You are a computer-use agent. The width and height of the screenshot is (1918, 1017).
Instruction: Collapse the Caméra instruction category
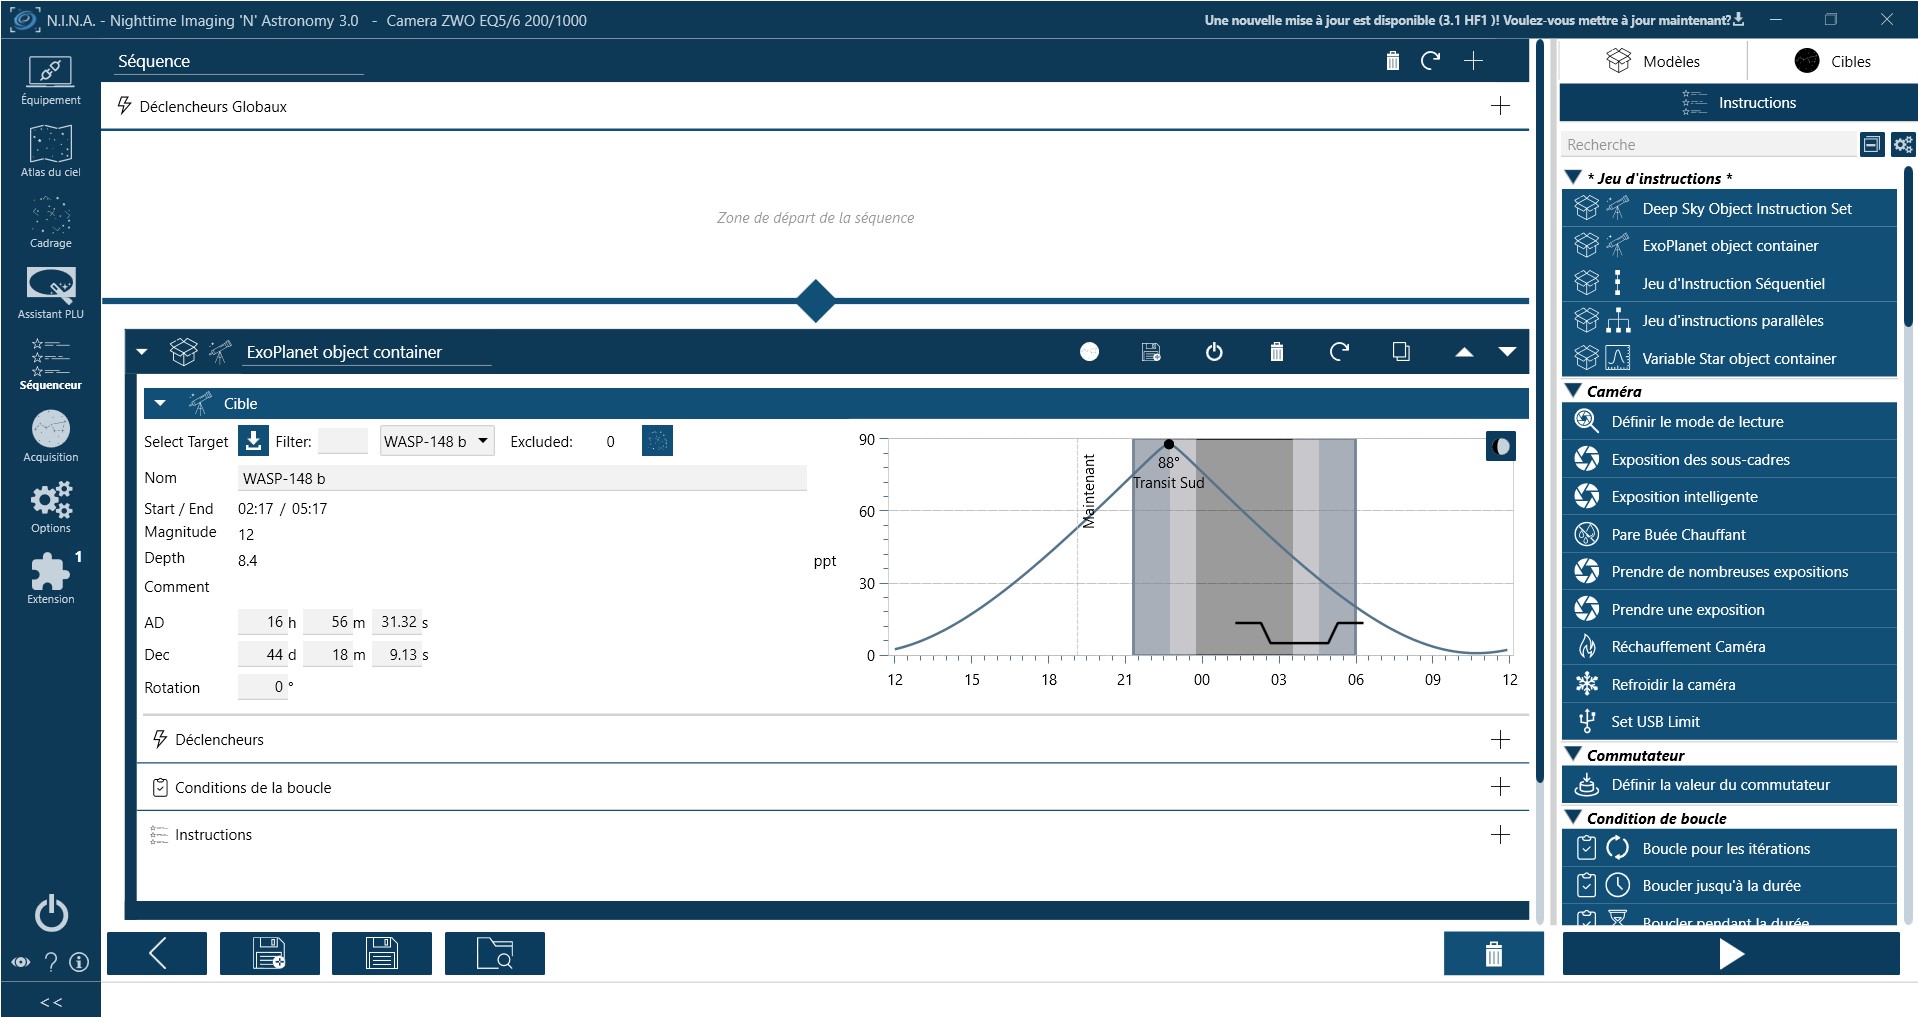(1574, 391)
